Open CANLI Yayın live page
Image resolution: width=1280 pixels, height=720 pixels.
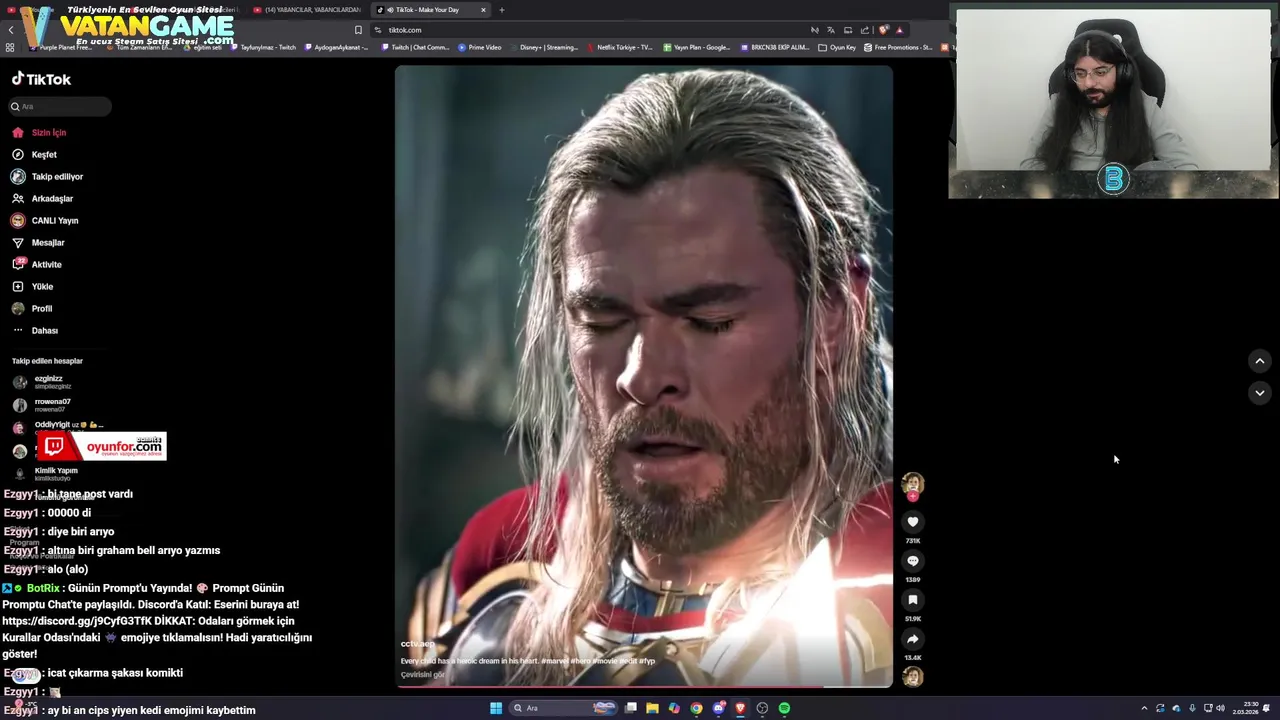(x=44, y=221)
